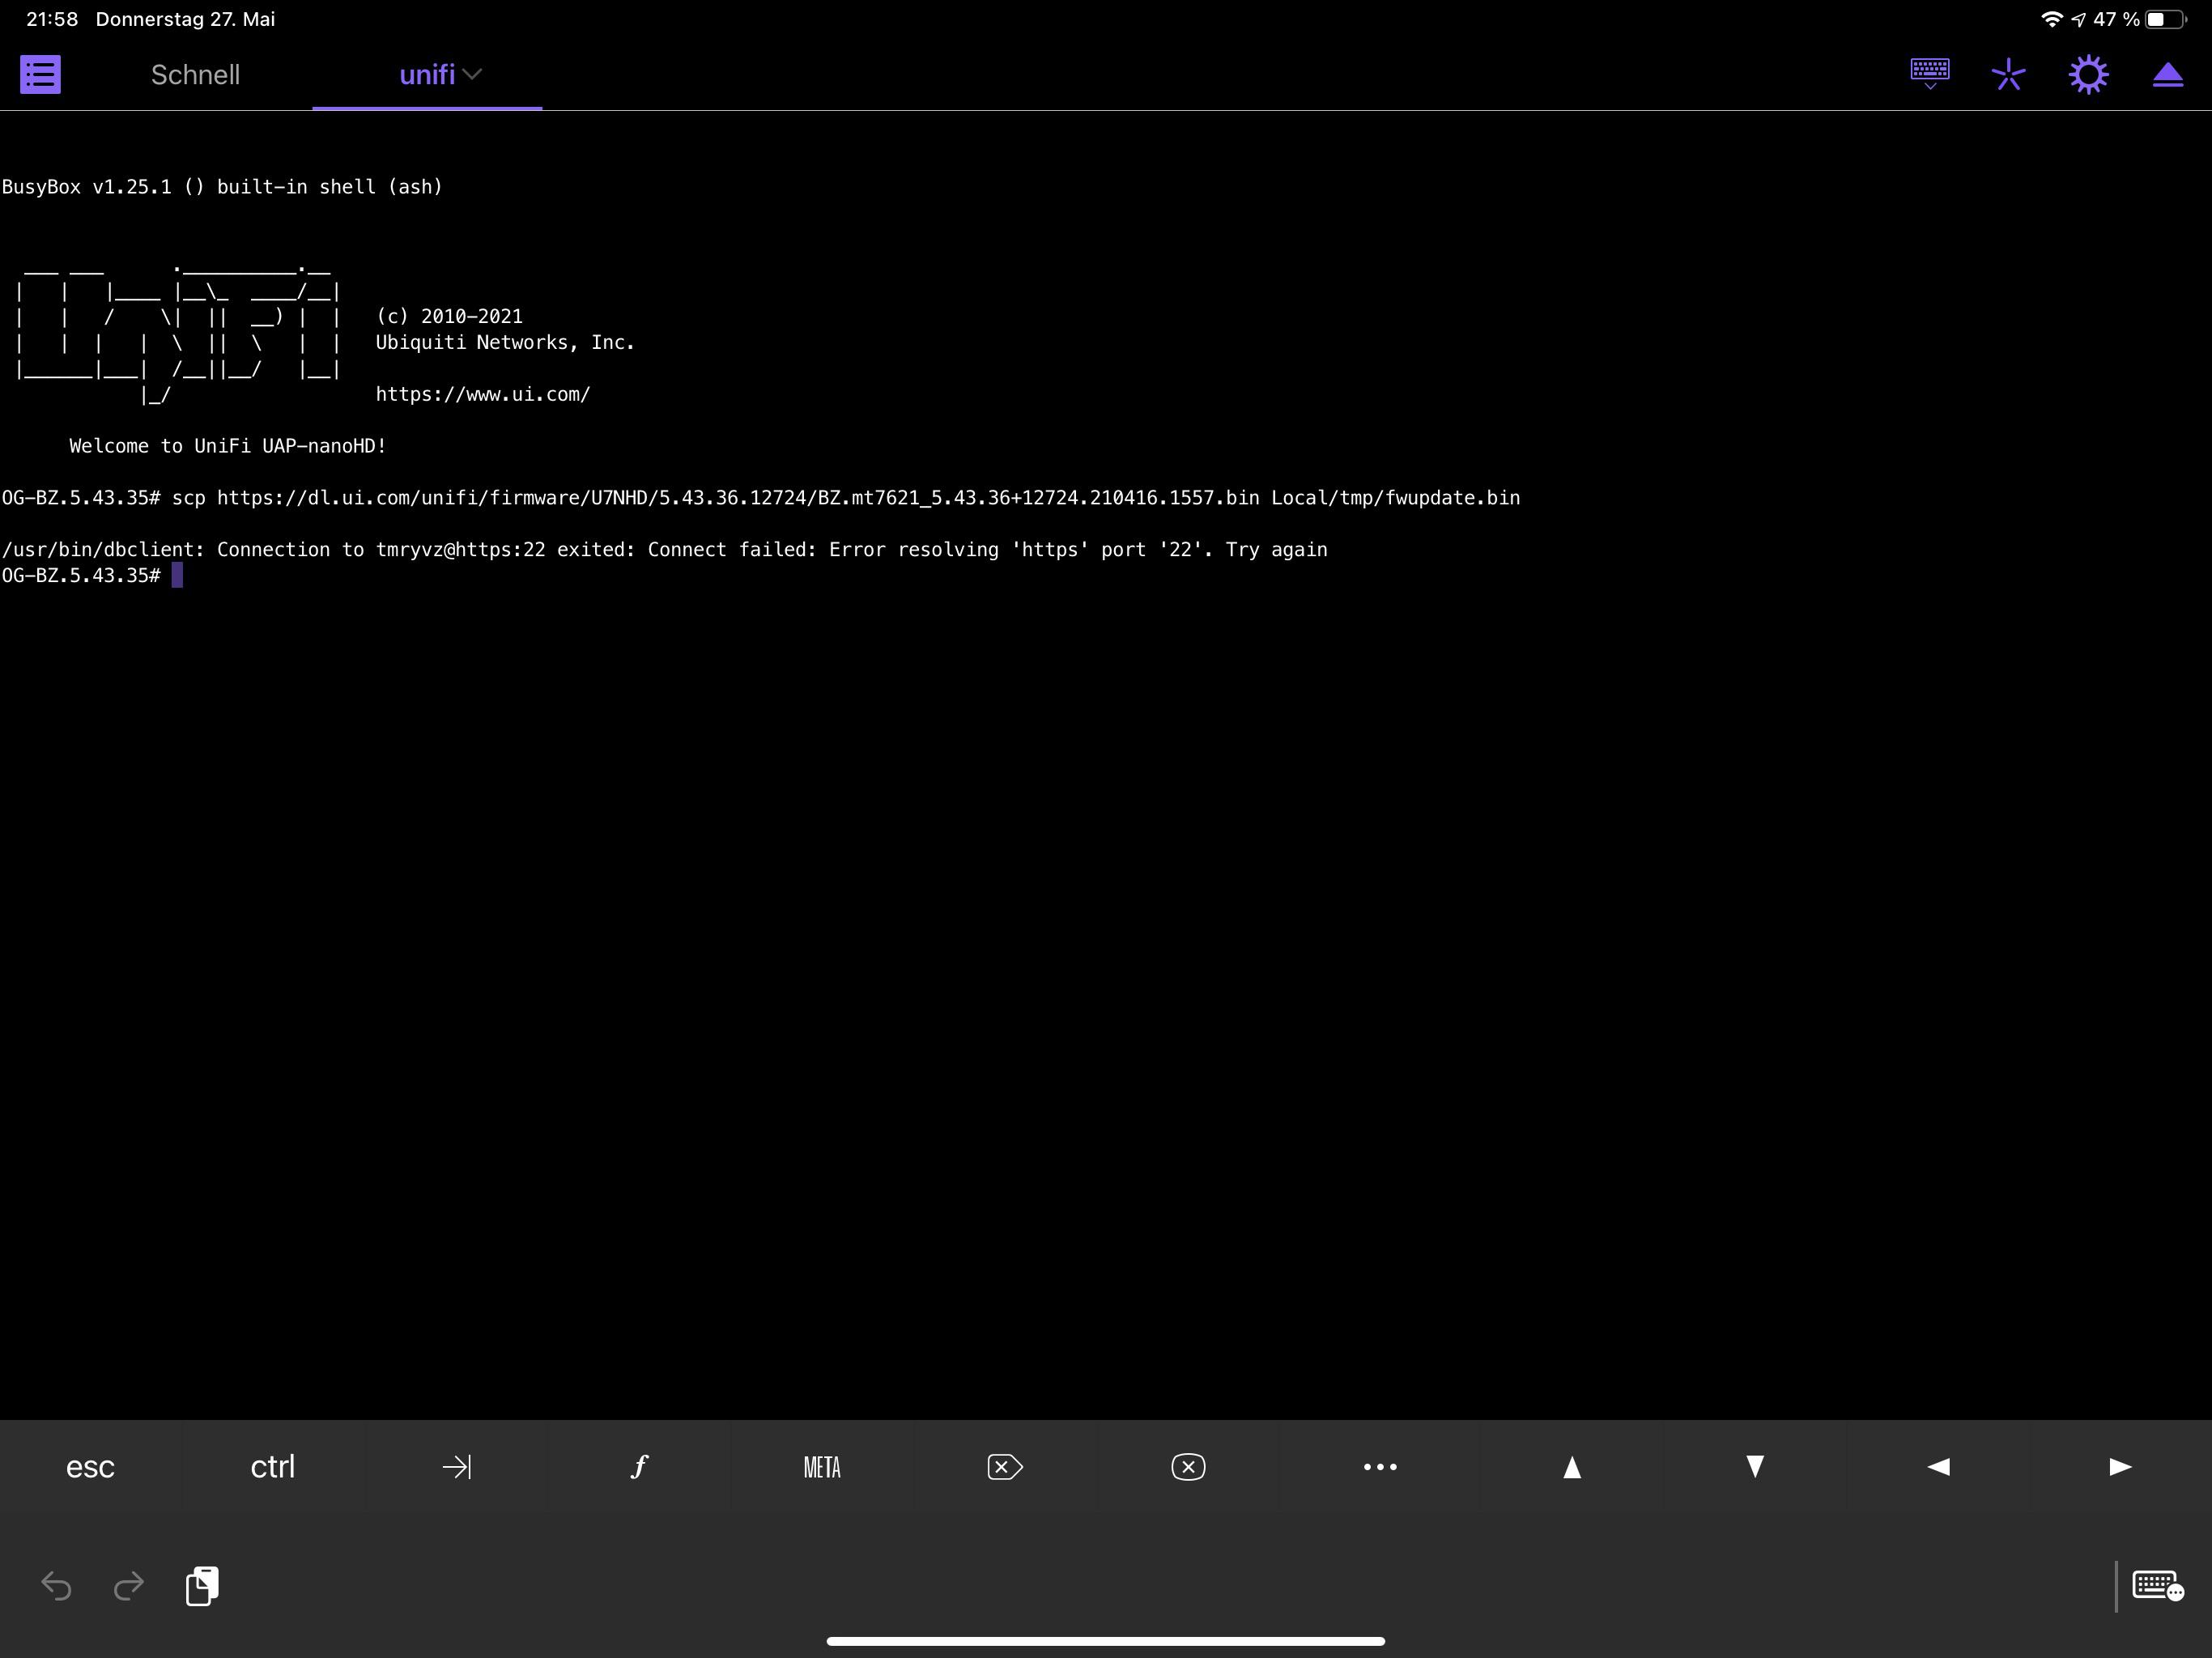
Task: Tap the battery indicator in status bar
Action: [2165, 19]
